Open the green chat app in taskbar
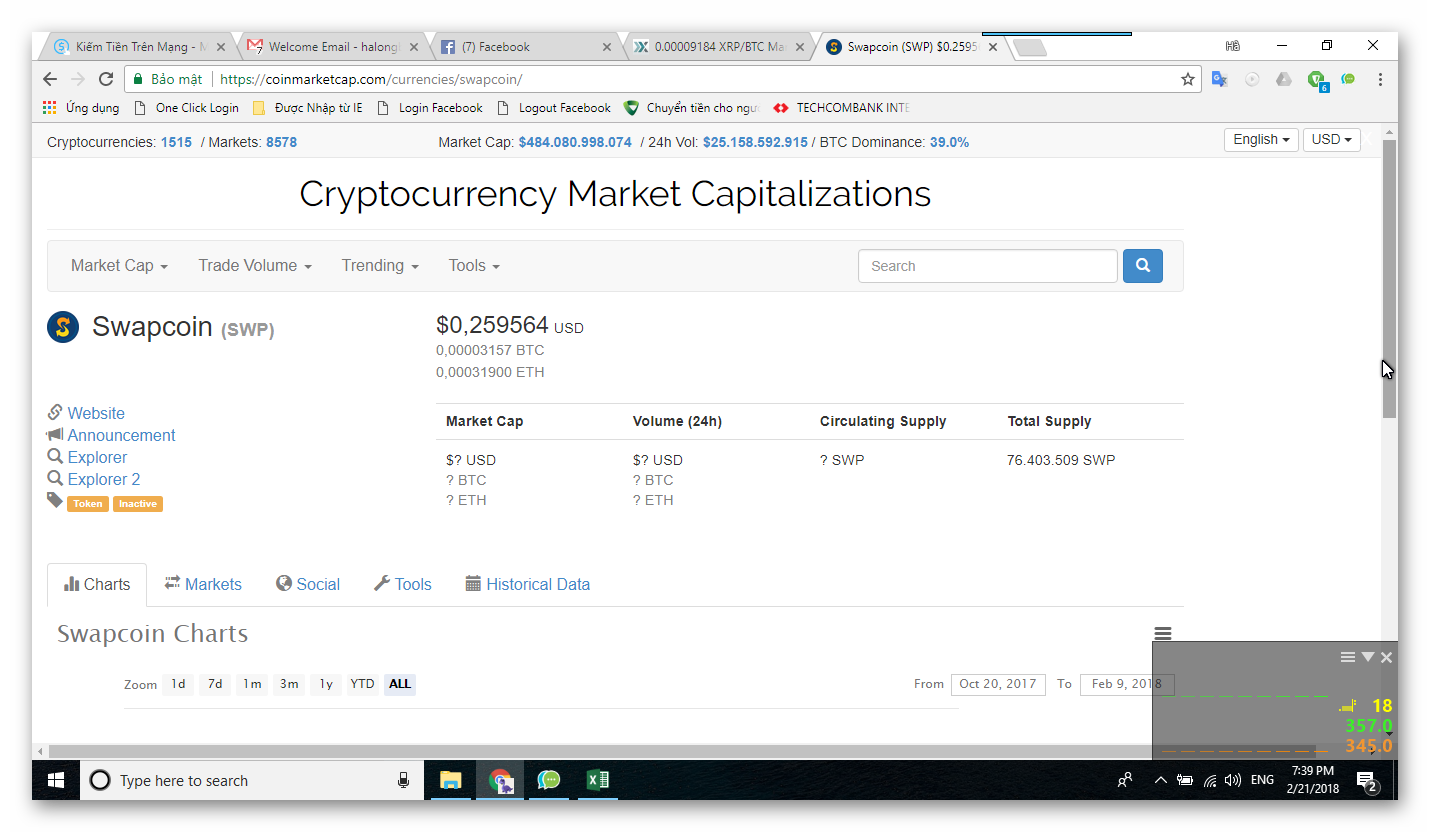 click(549, 780)
